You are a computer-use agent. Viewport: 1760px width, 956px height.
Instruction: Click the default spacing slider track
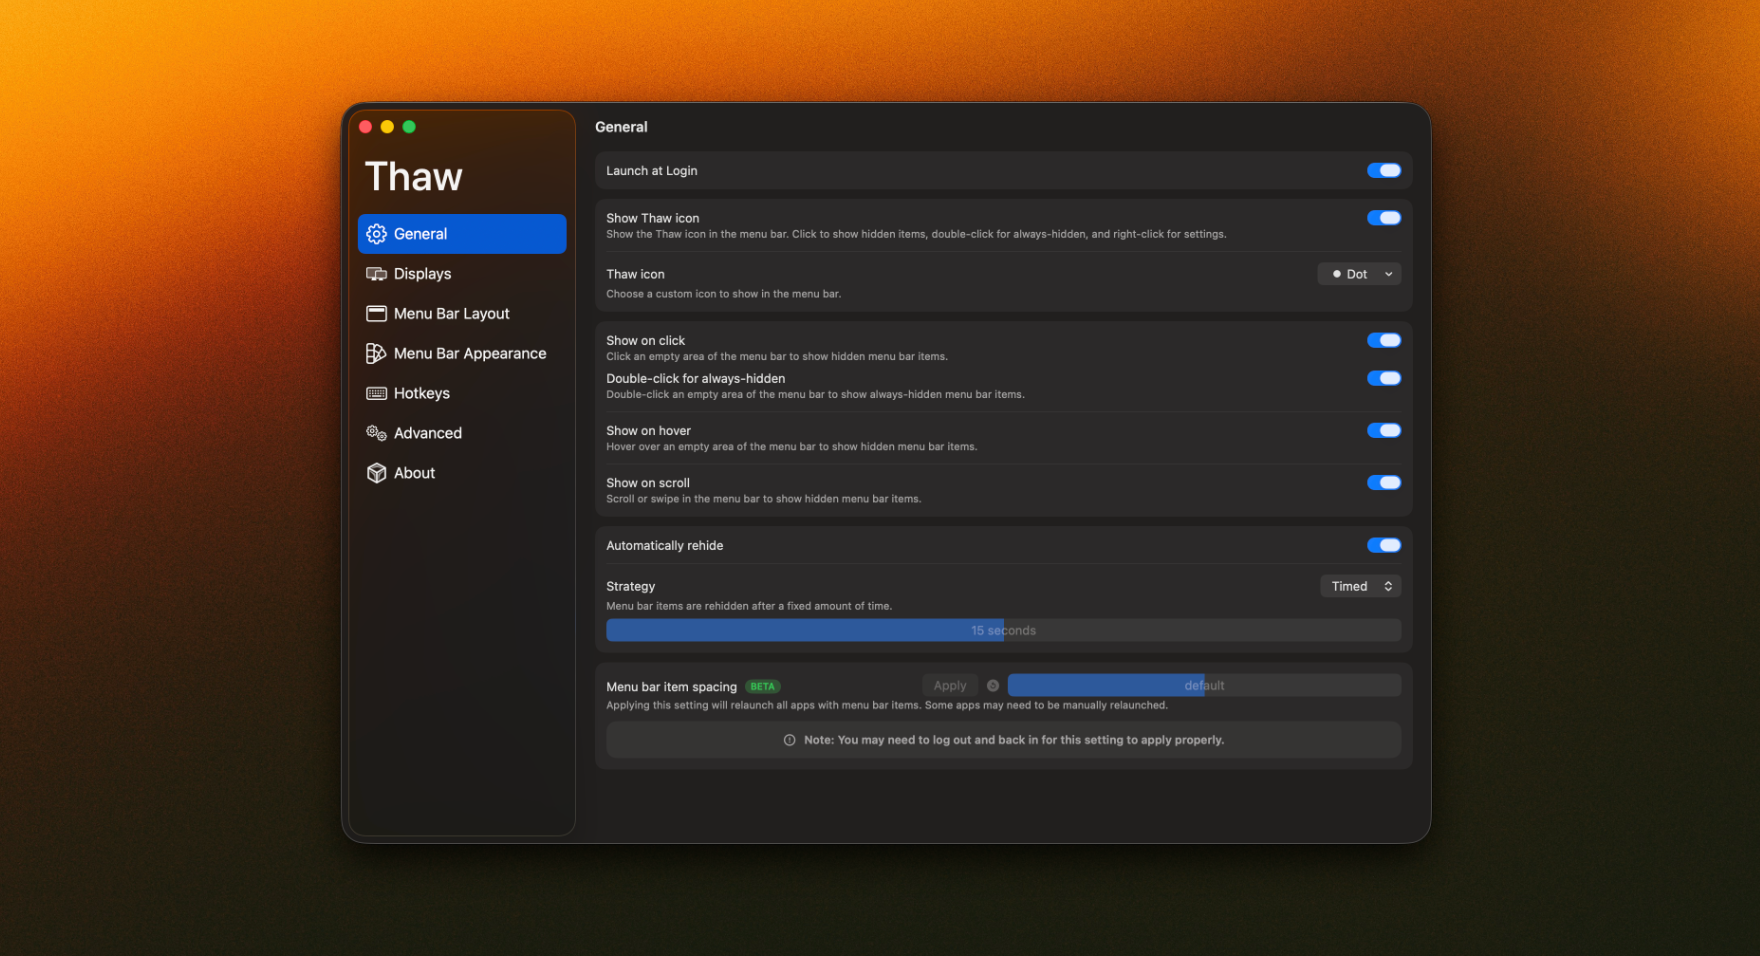pyautogui.click(x=1204, y=684)
